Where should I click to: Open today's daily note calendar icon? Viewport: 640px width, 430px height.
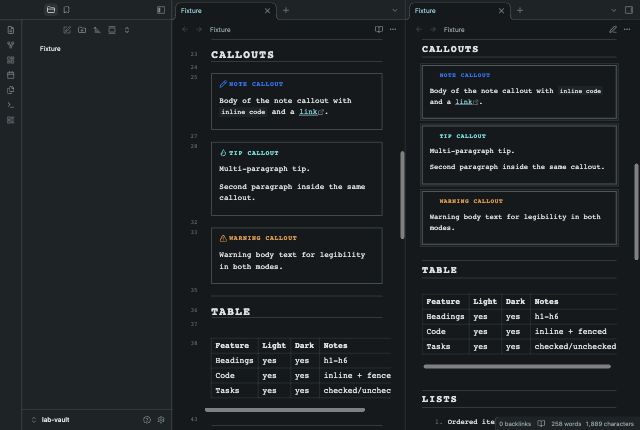(11, 75)
